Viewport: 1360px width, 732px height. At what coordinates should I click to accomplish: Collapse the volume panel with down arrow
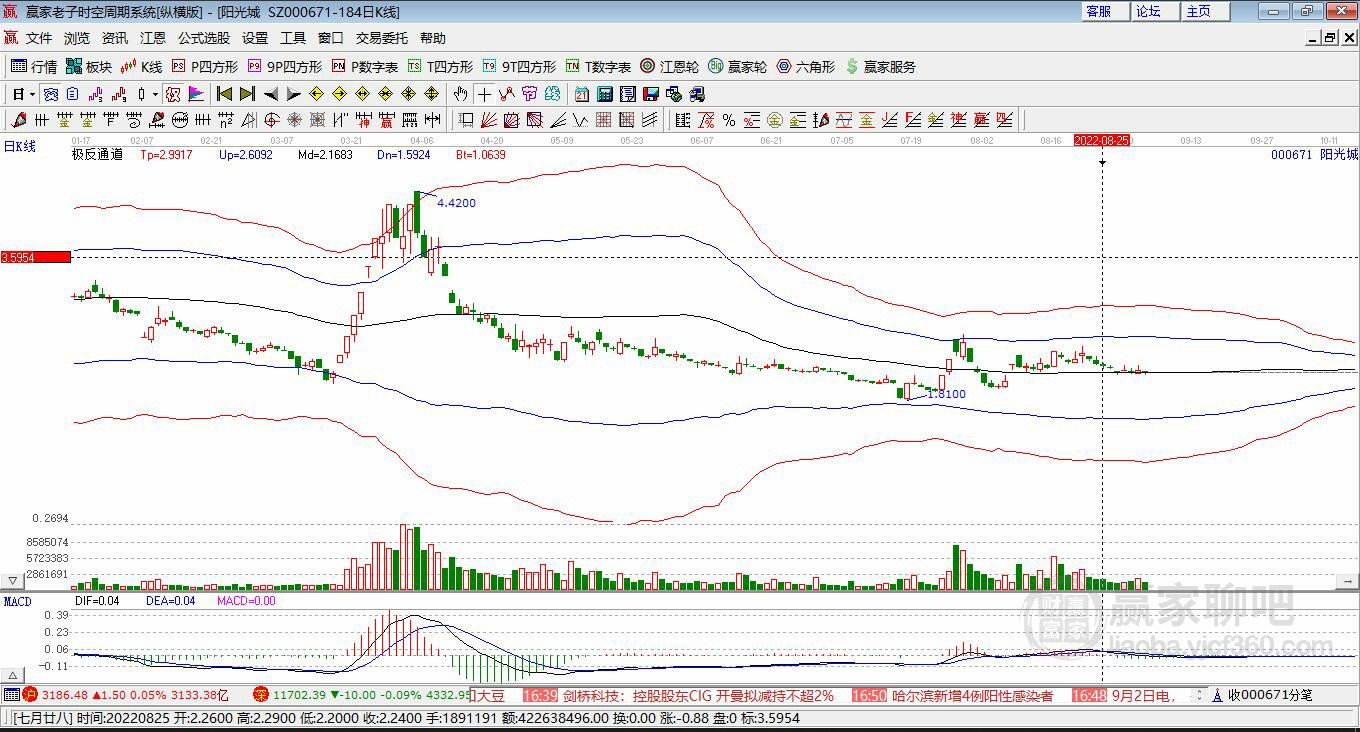pyautogui.click(x=13, y=580)
